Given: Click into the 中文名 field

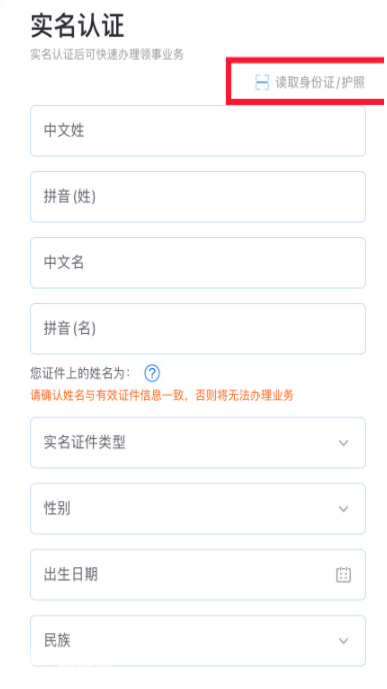Looking at the screenshot, I should [198, 263].
